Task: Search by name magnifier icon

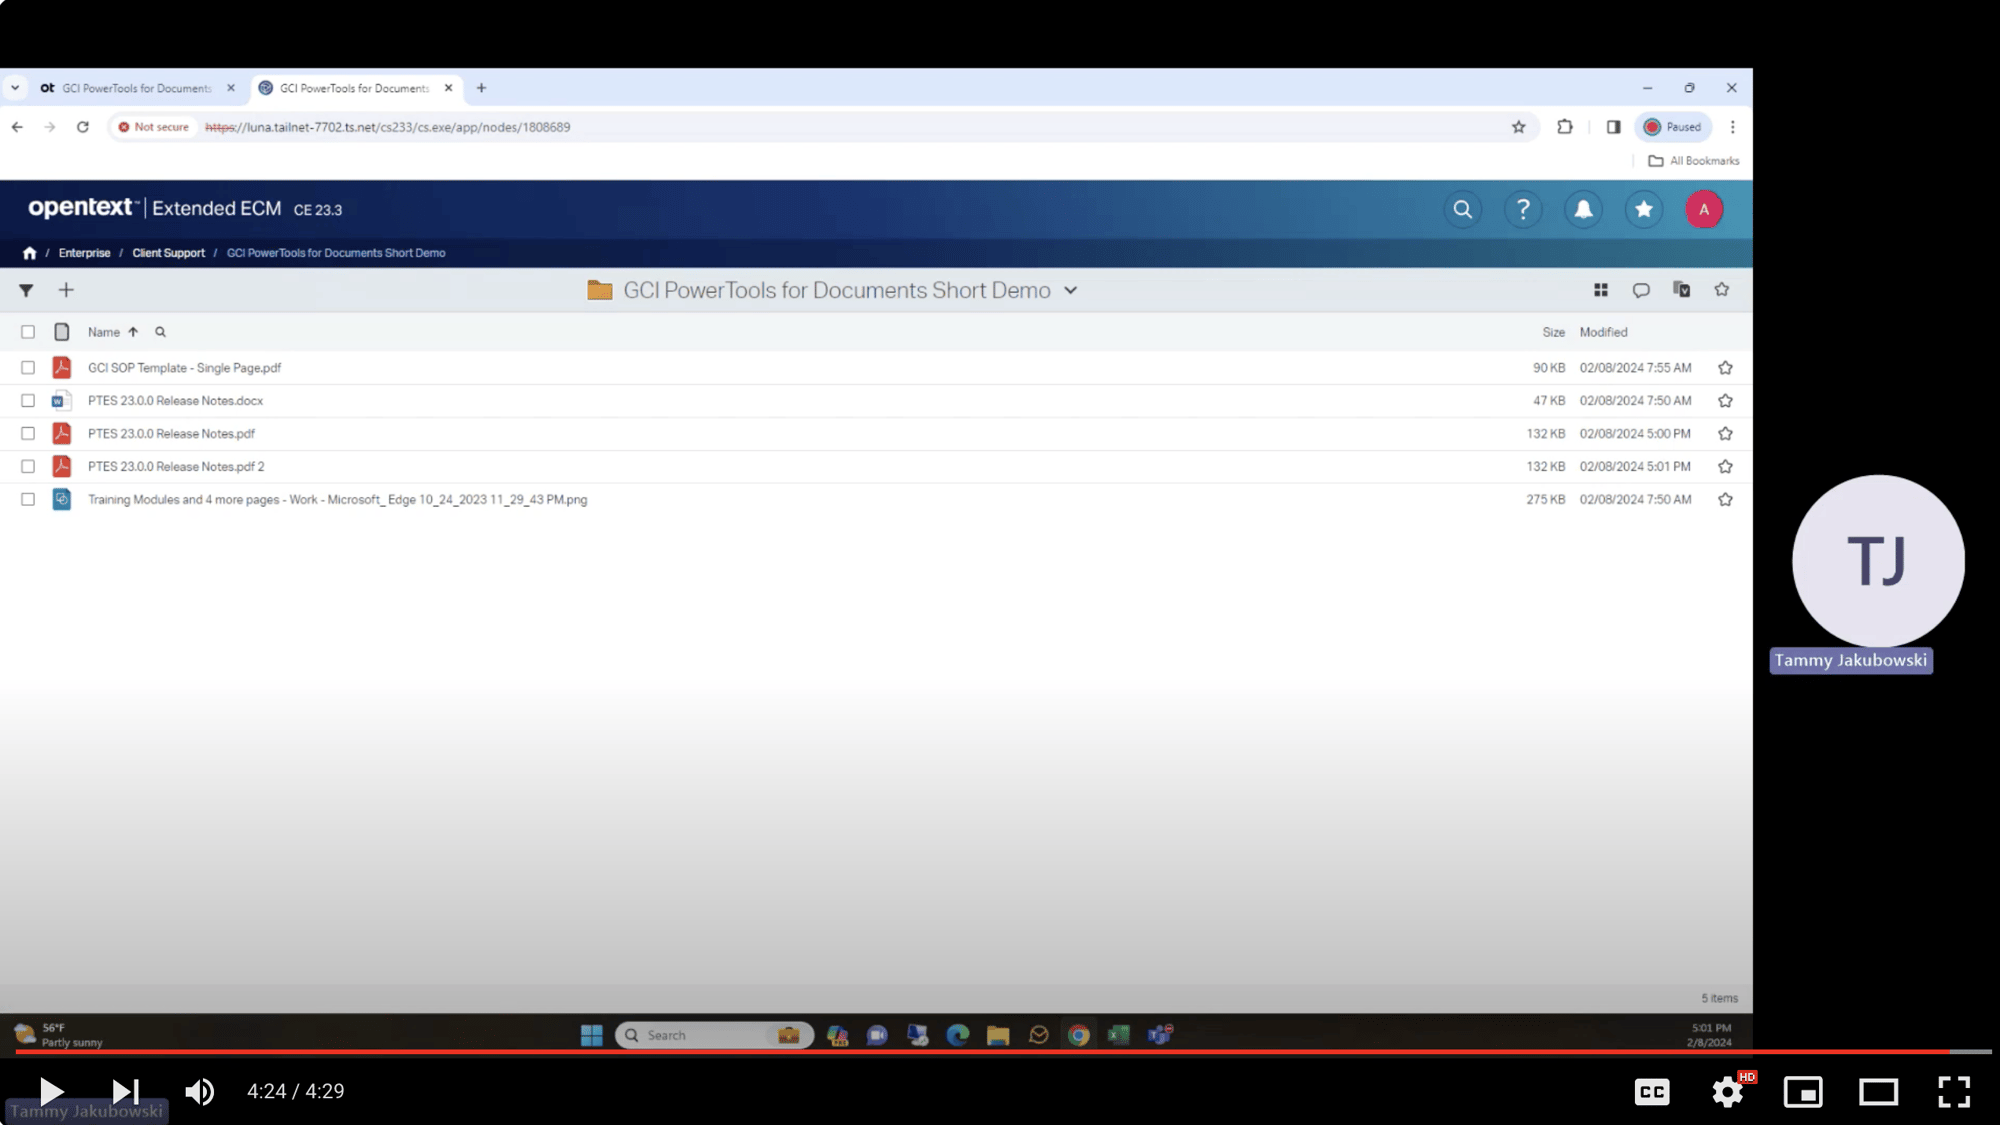Action: click(160, 332)
